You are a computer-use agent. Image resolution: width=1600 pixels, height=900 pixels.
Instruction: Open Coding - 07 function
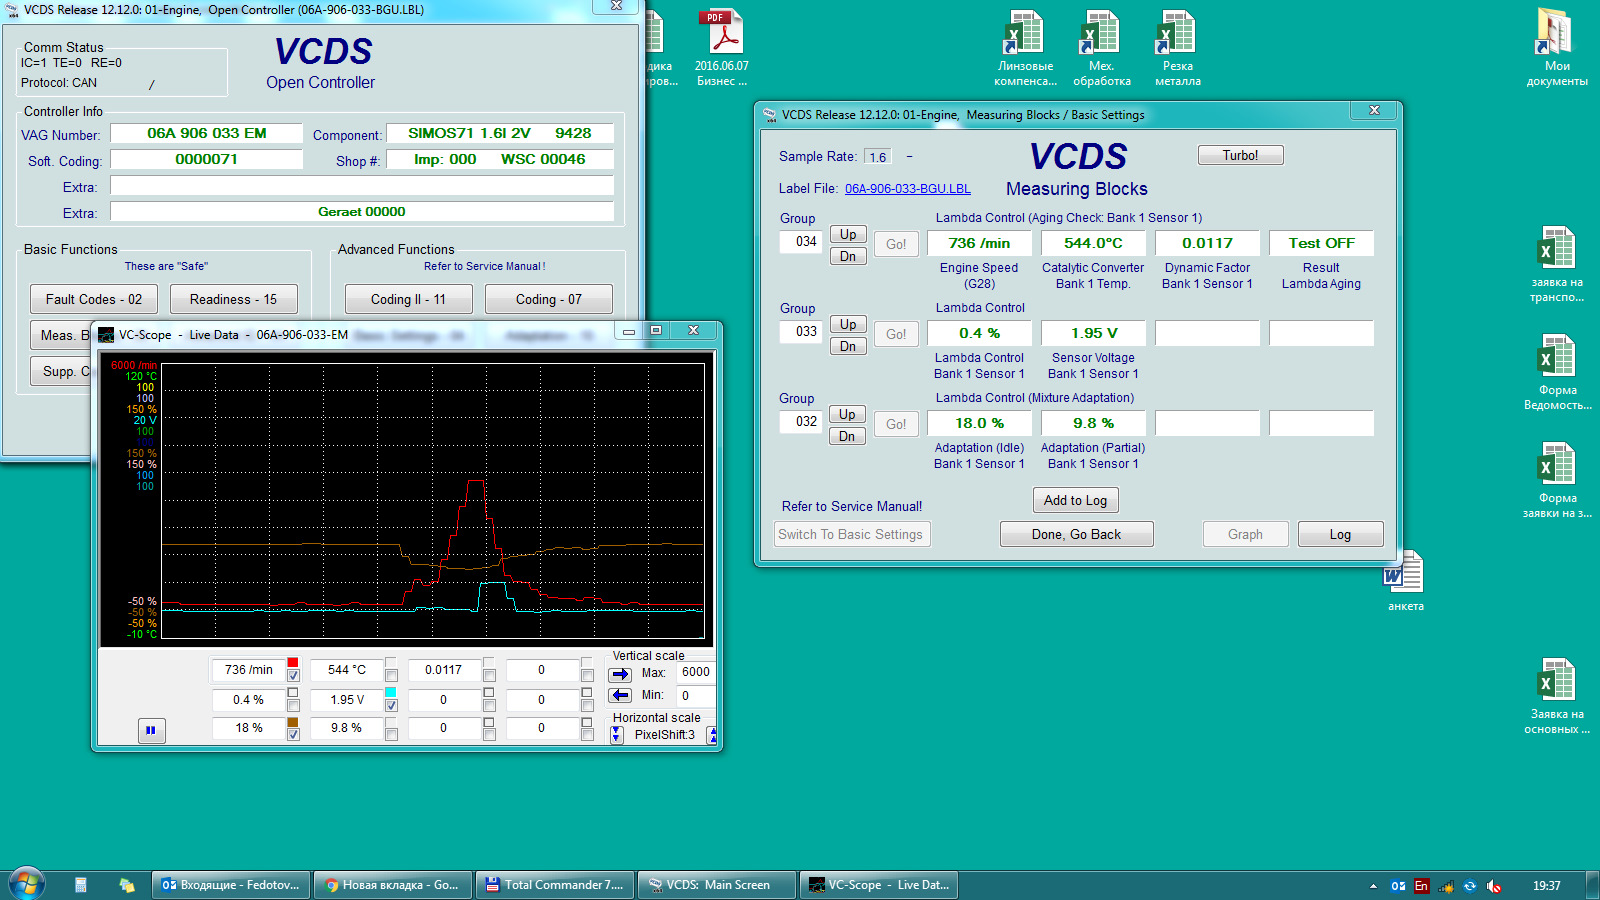click(548, 299)
